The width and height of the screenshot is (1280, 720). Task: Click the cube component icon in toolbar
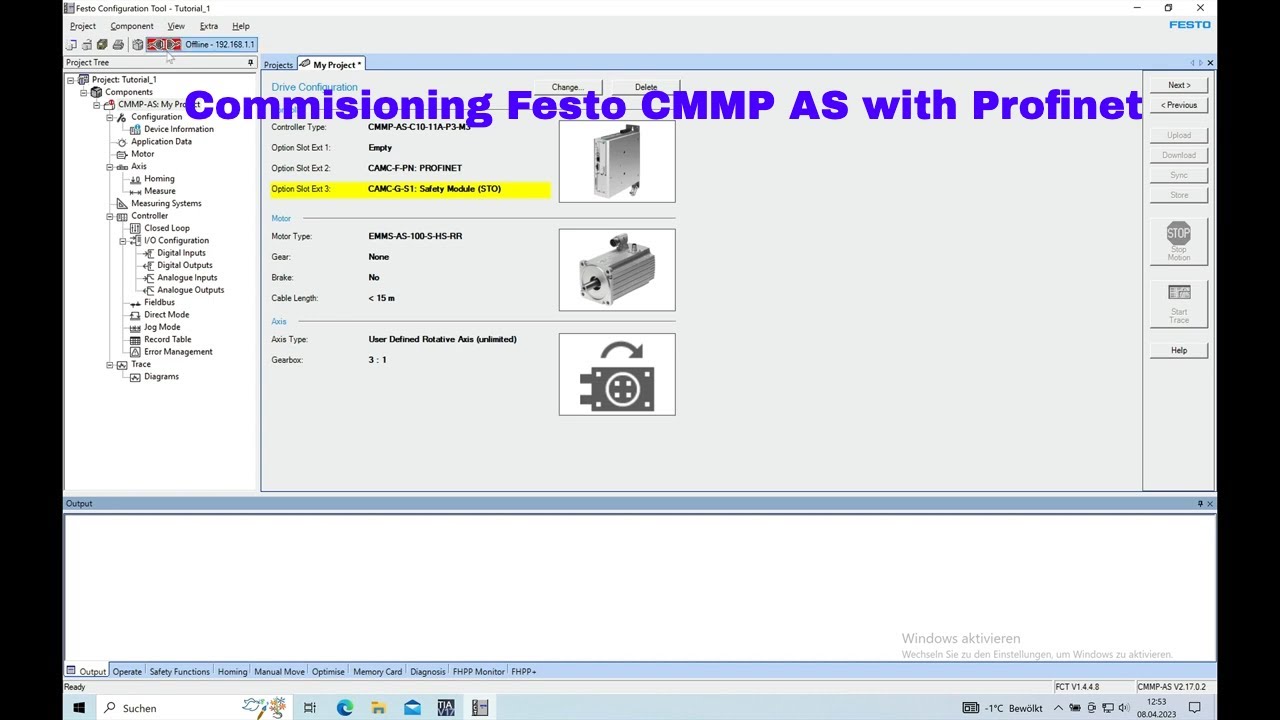(x=138, y=45)
